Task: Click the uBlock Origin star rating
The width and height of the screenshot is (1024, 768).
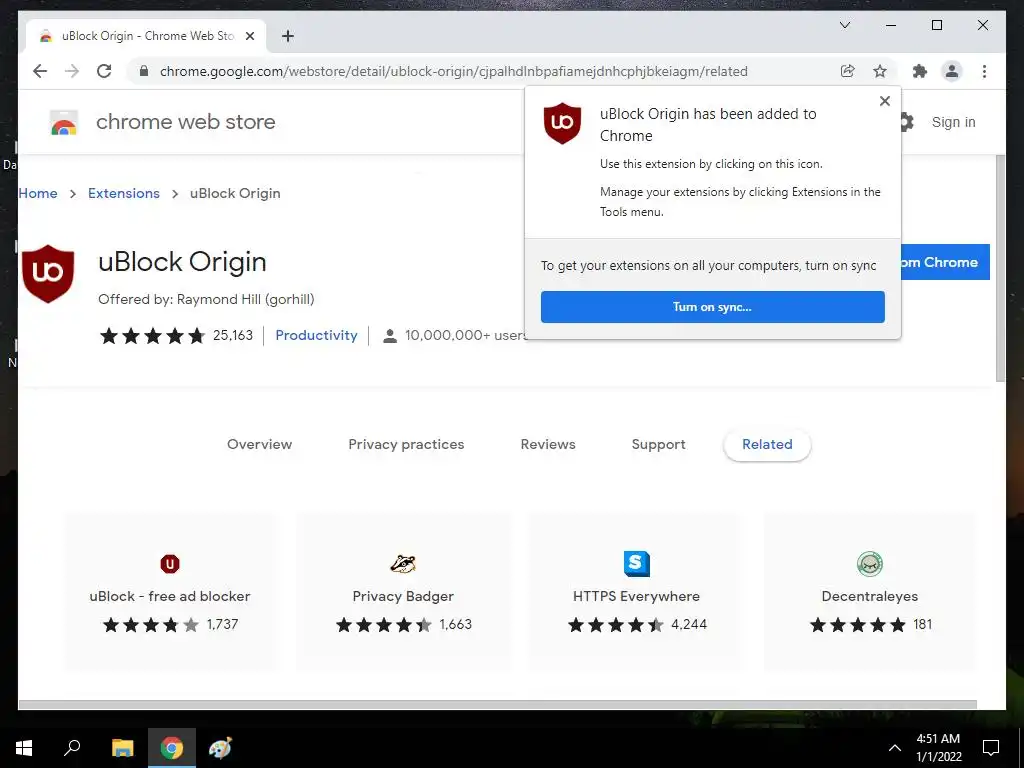Action: 153,336
